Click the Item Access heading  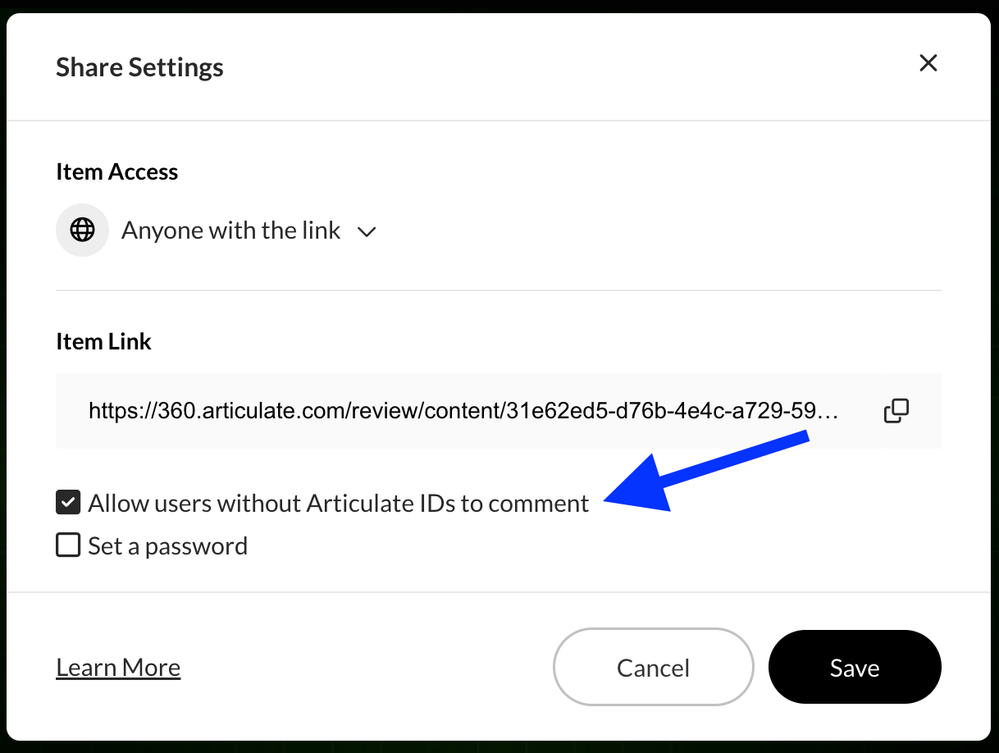point(117,172)
